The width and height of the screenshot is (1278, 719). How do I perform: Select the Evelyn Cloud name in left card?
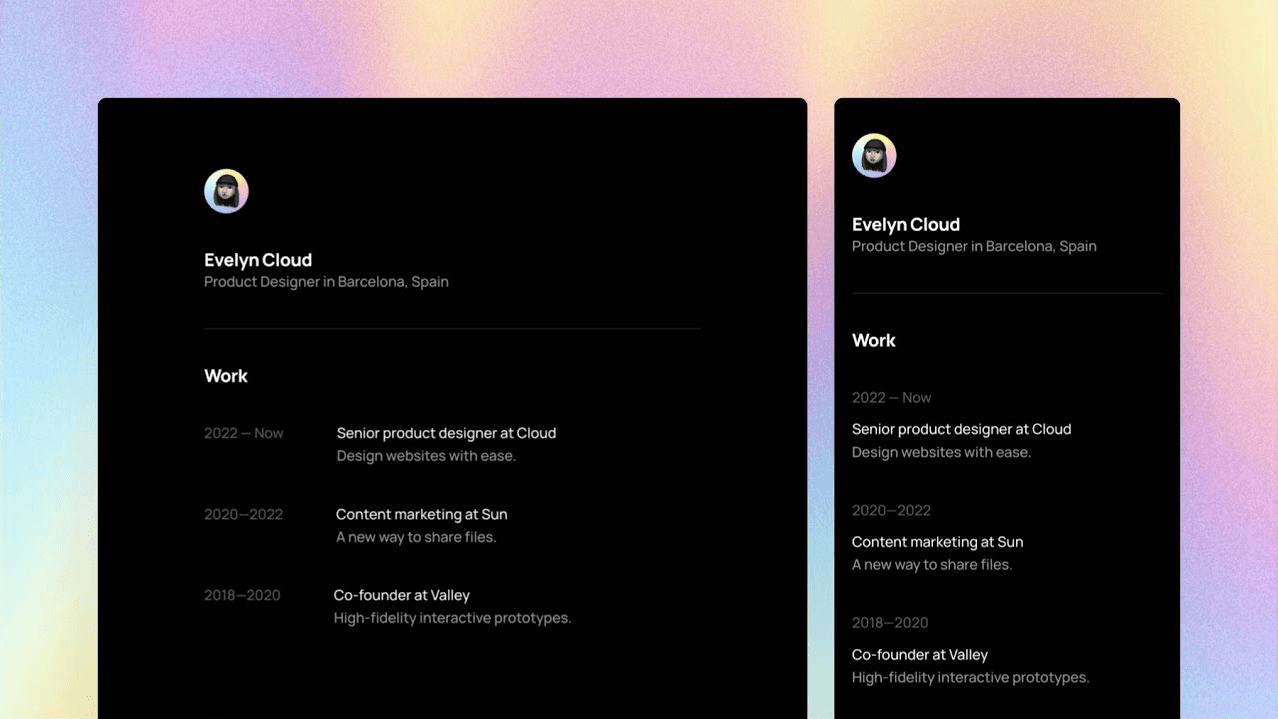tap(258, 260)
